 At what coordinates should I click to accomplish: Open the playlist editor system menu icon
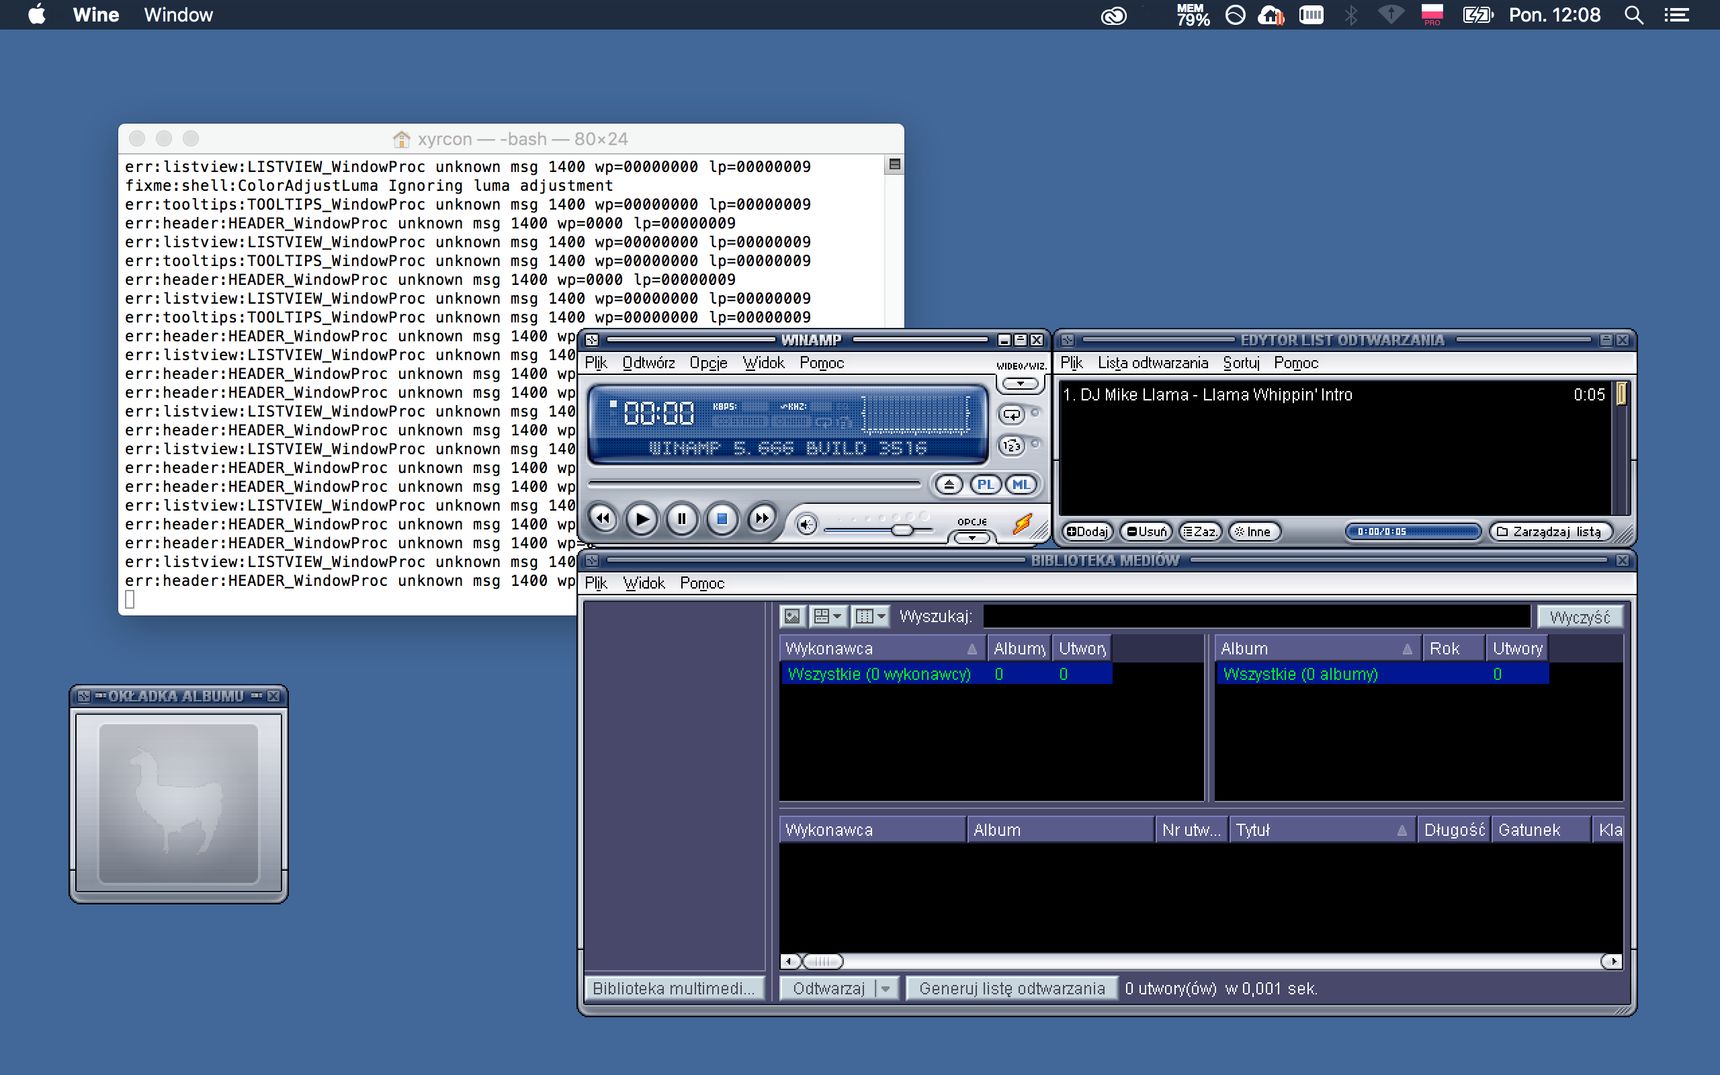1067,340
